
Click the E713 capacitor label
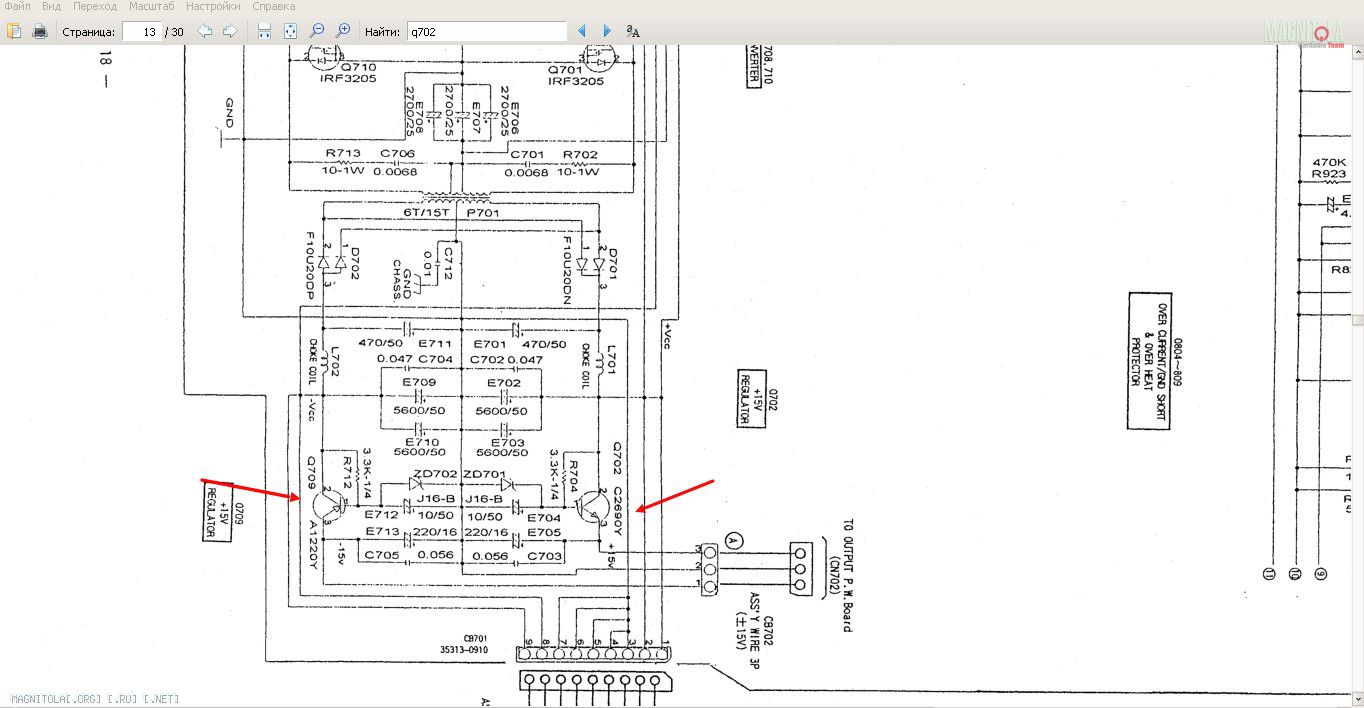[x=383, y=531]
